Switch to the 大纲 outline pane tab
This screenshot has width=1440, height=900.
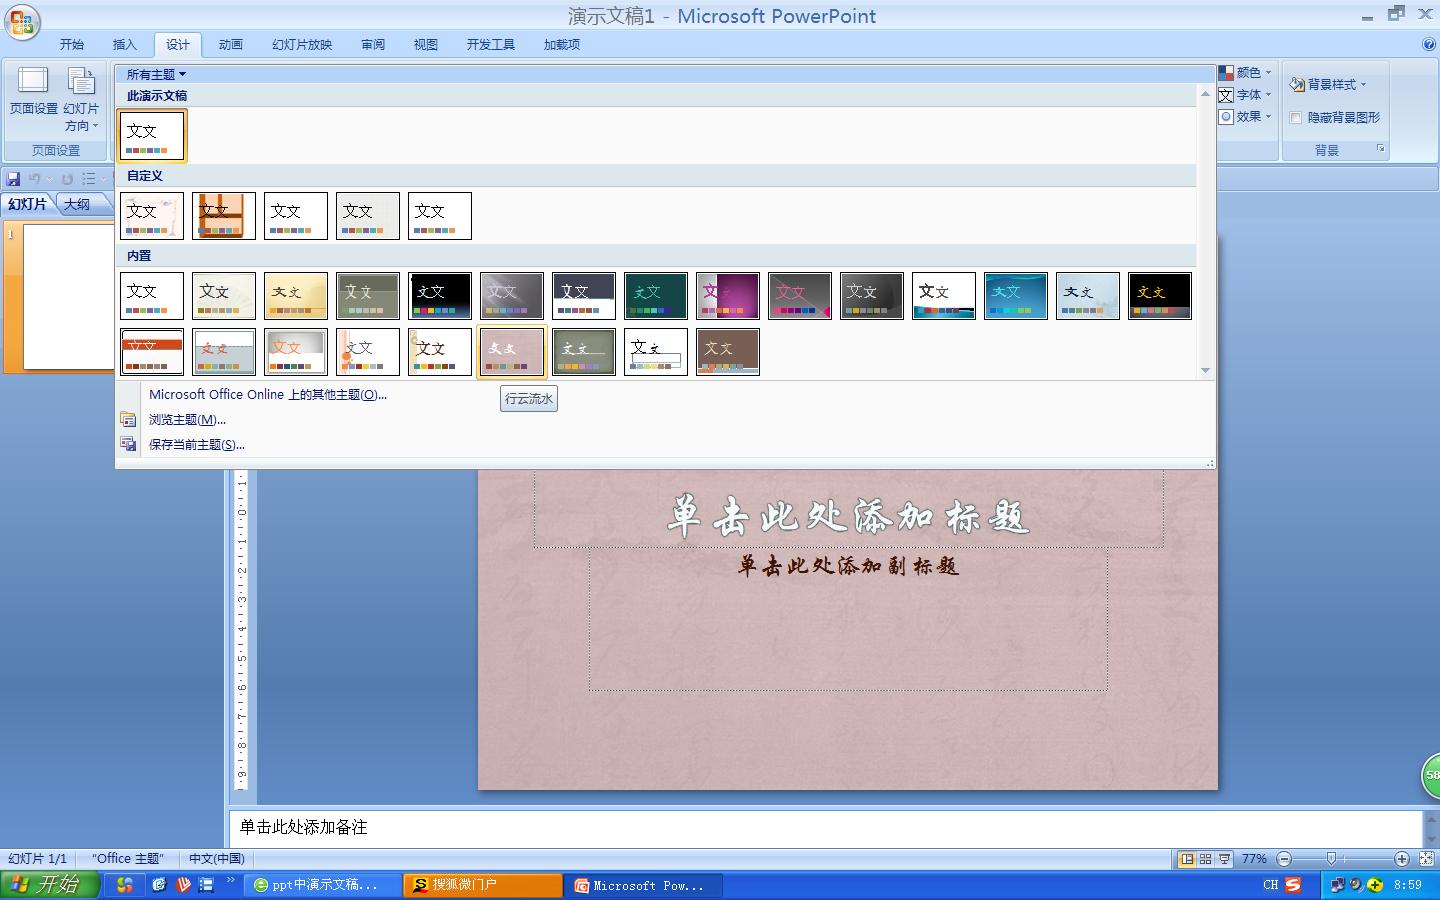pos(77,204)
